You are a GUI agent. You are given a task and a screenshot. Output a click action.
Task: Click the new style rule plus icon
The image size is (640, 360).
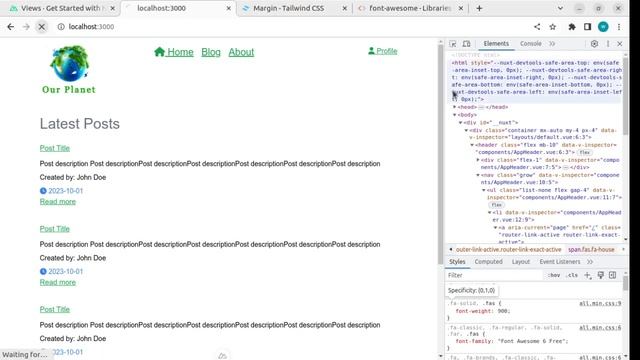tap(587, 276)
